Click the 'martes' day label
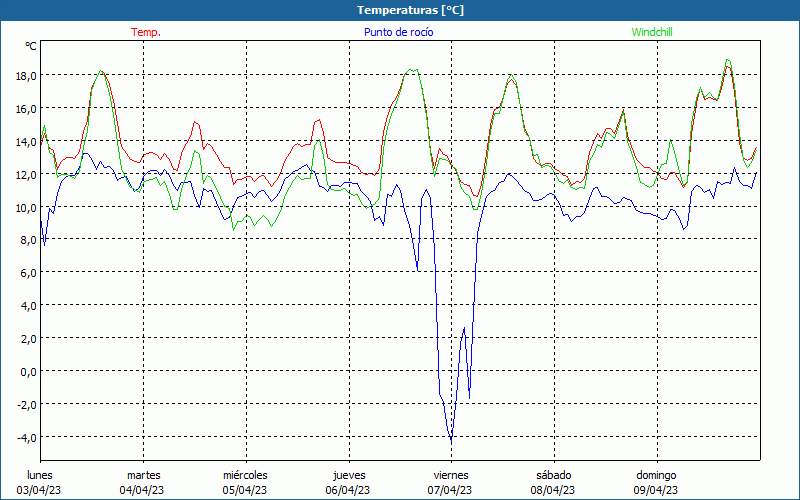The height and width of the screenshot is (500, 800). coord(143,475)
